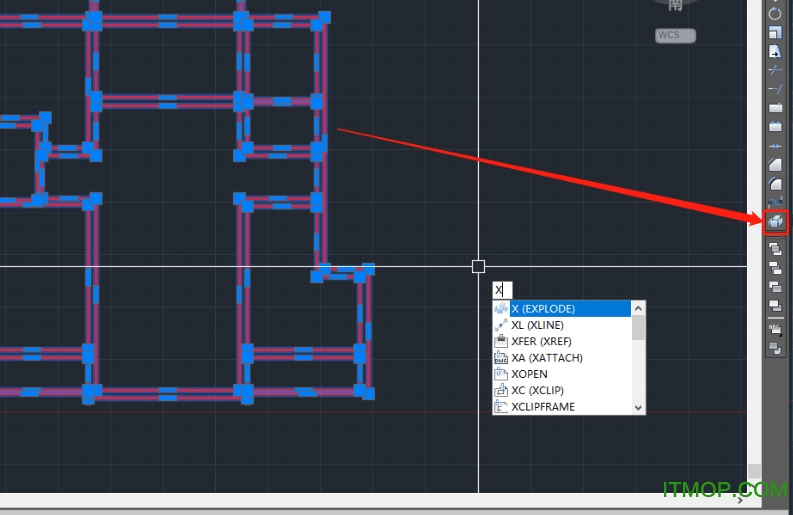Select the Blend Curves tool
The image size is (793, 515).
click(775, 202)
